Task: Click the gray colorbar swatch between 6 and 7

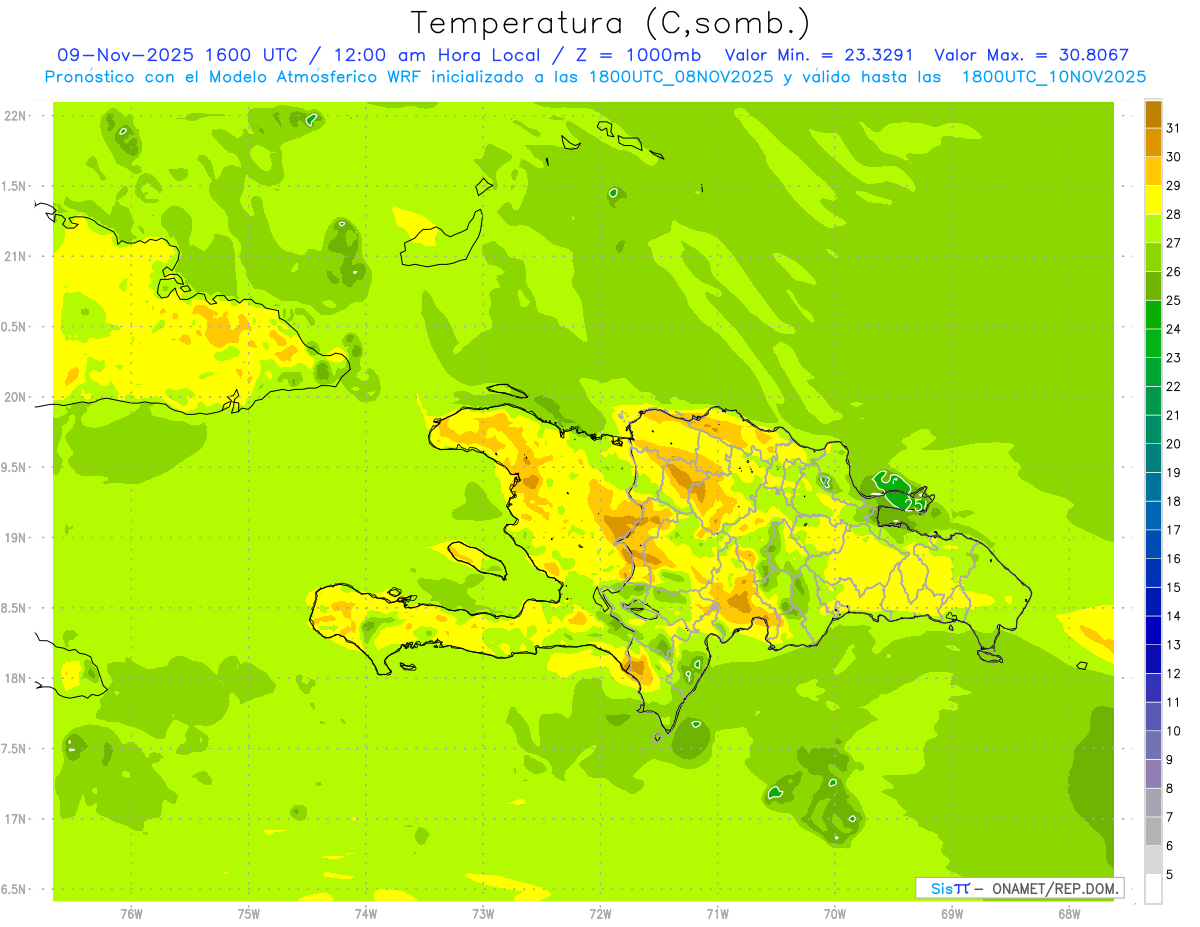Action: [1153, 831]
